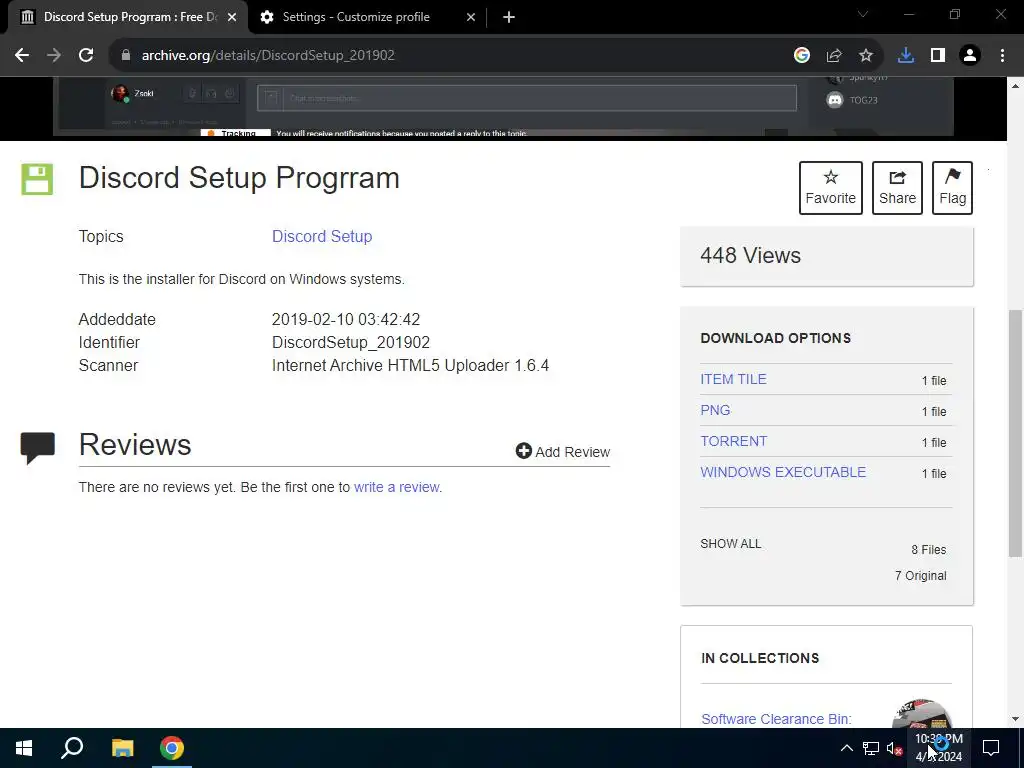The image size is (1024, 768).
Task: Open the Chrome profile avatar
Action: click(970, 56)
